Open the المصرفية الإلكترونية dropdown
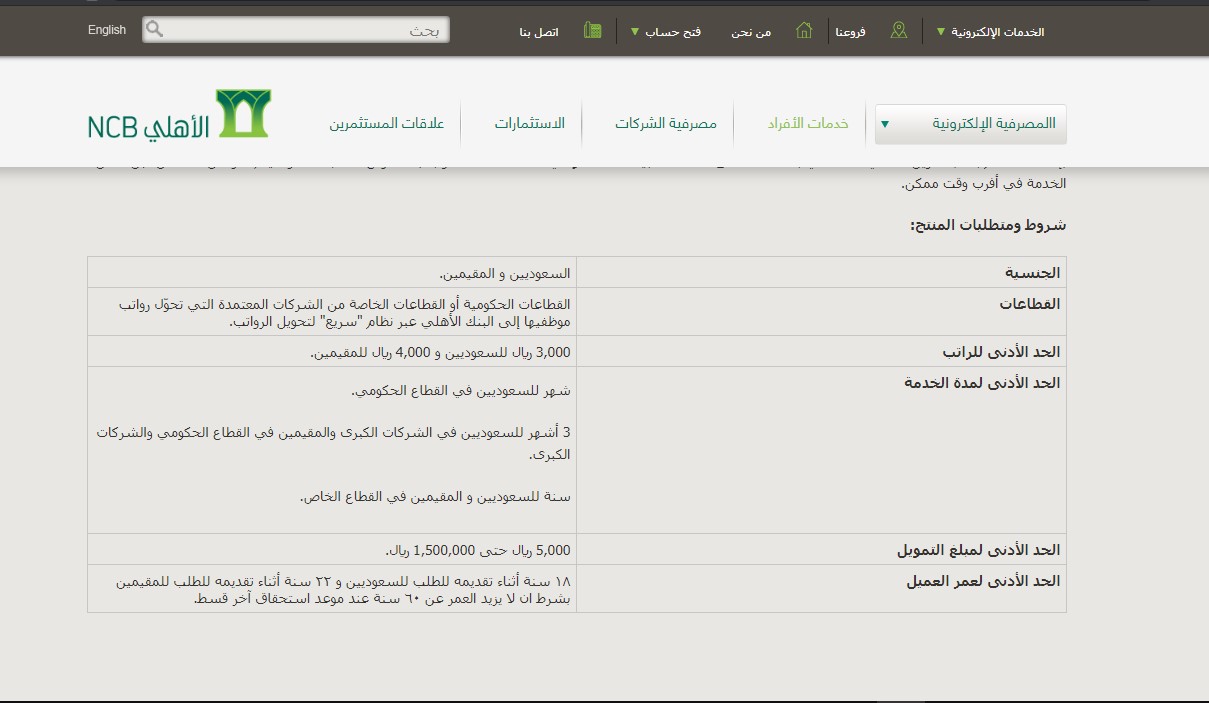The image size is (1209, 703). [x=971, y=124]
